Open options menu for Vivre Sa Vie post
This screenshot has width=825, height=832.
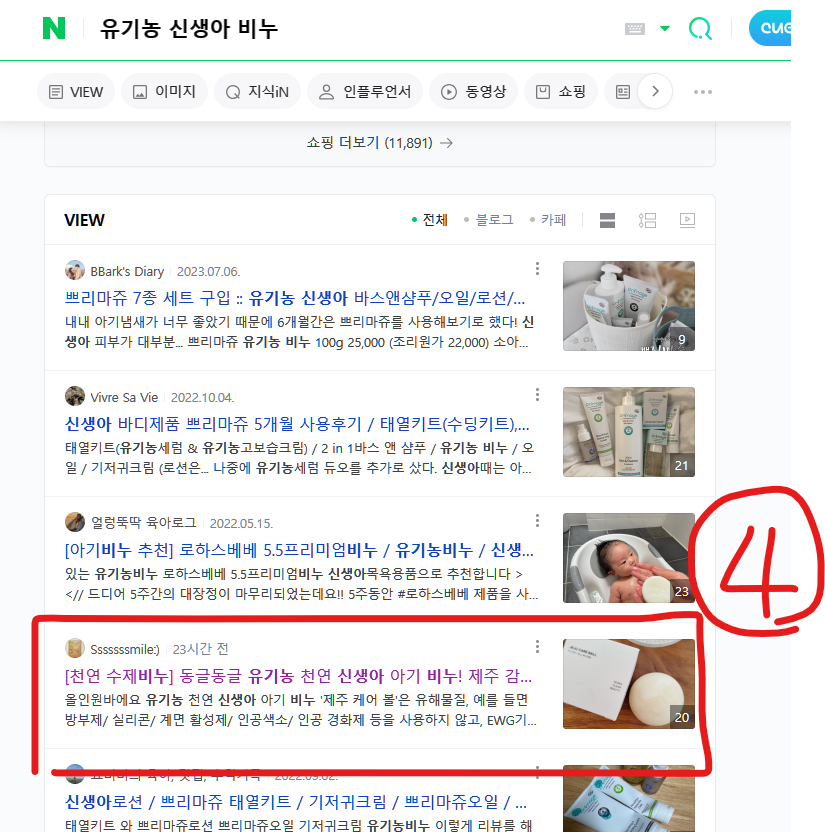click(x=537, y=394)
